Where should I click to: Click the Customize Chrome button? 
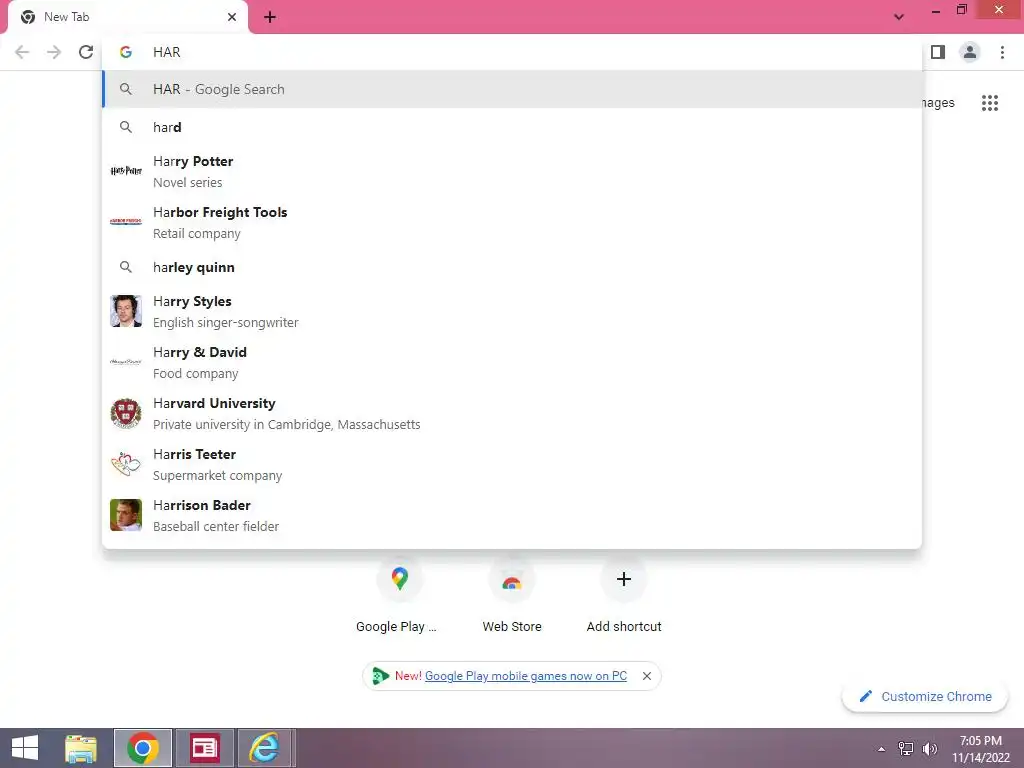point(925,696)
